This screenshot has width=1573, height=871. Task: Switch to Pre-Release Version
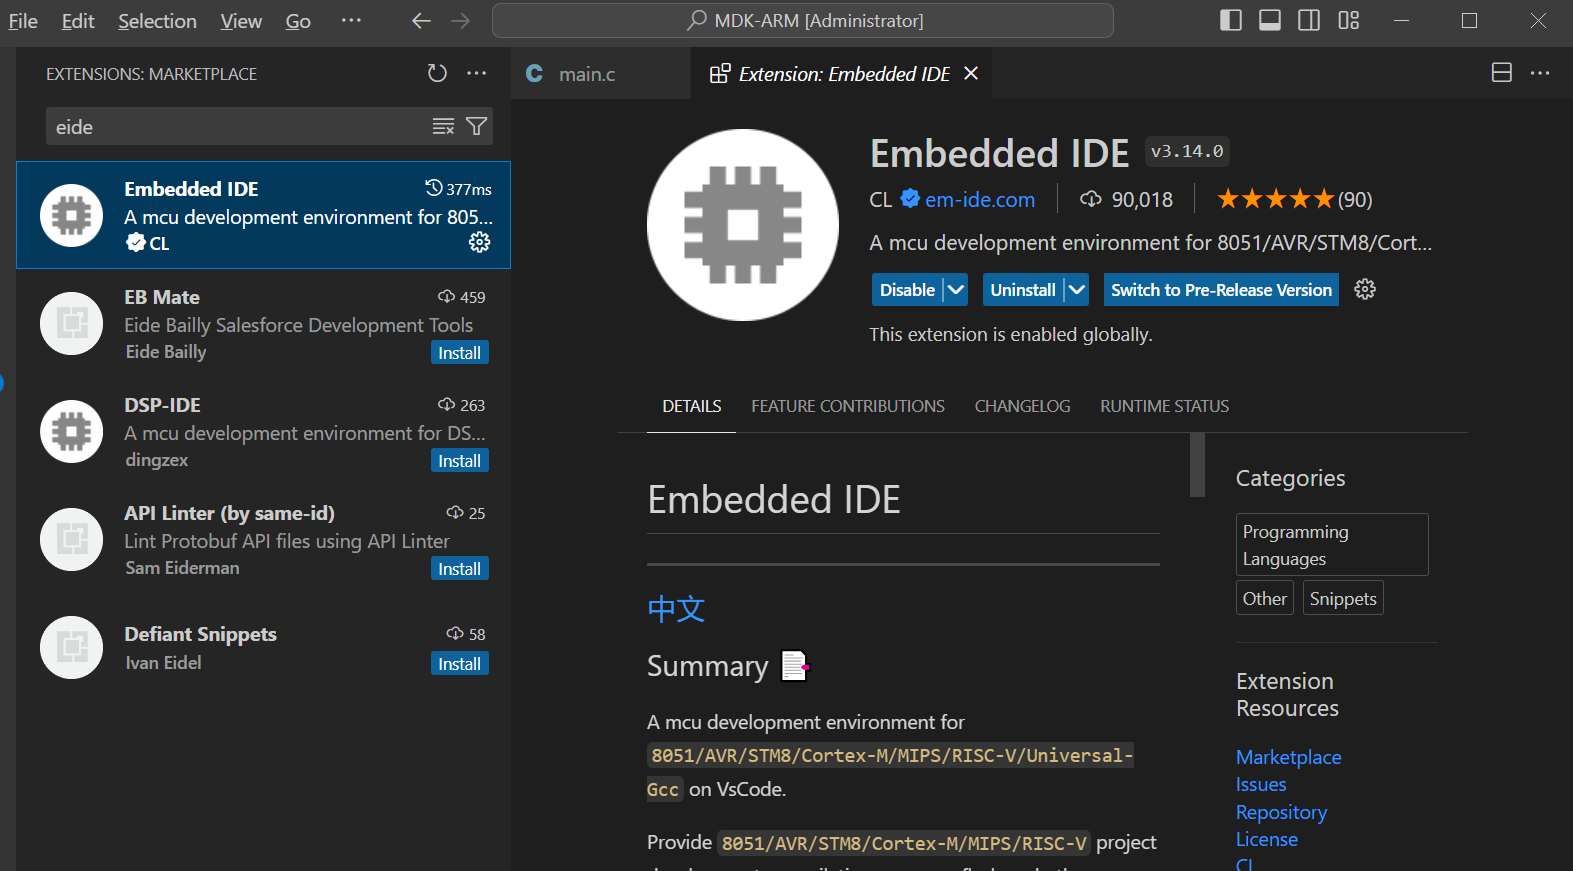1221,290
